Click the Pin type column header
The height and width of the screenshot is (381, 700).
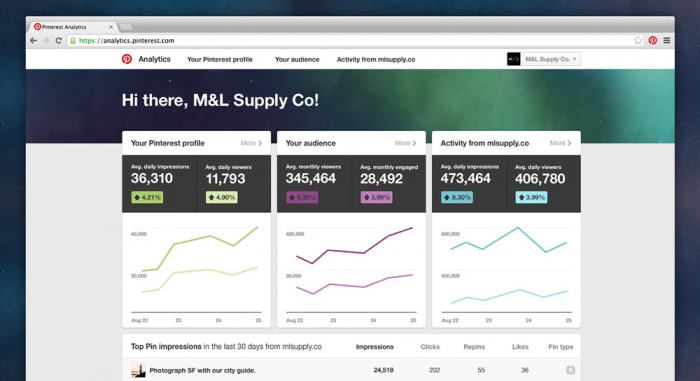click(x=561, y=347)
